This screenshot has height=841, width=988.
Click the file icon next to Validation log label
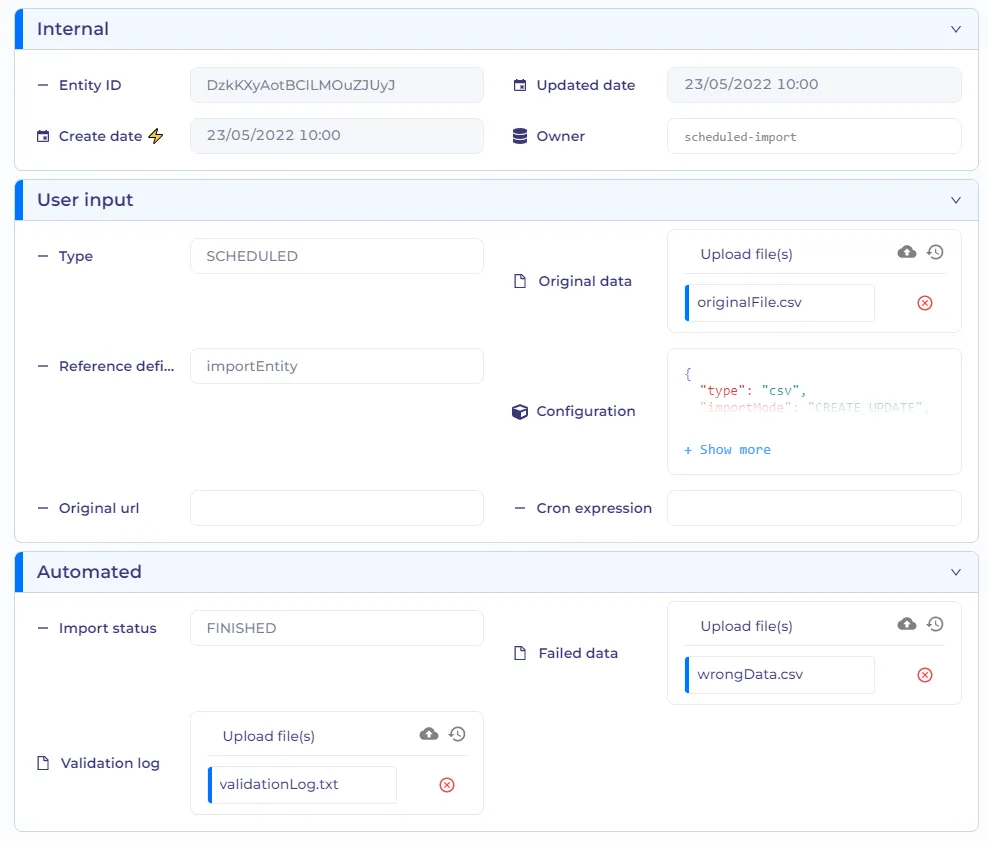coord(43,764)
